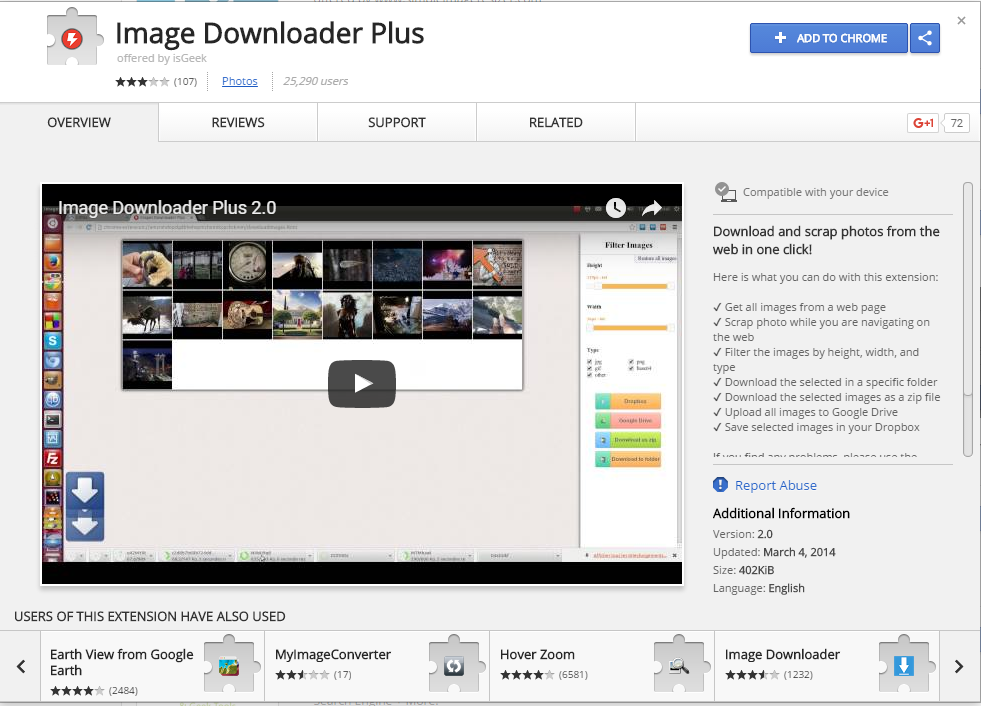The height and width of the screenshot is (706, 981).
Task: Click the video title Image Downloader Plus 2.0
Action: tap(167, 208)
